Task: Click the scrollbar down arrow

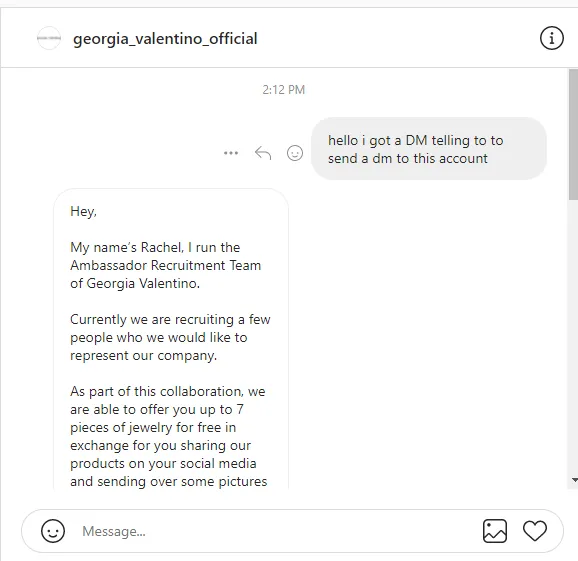Action: (x=574, y=480)
